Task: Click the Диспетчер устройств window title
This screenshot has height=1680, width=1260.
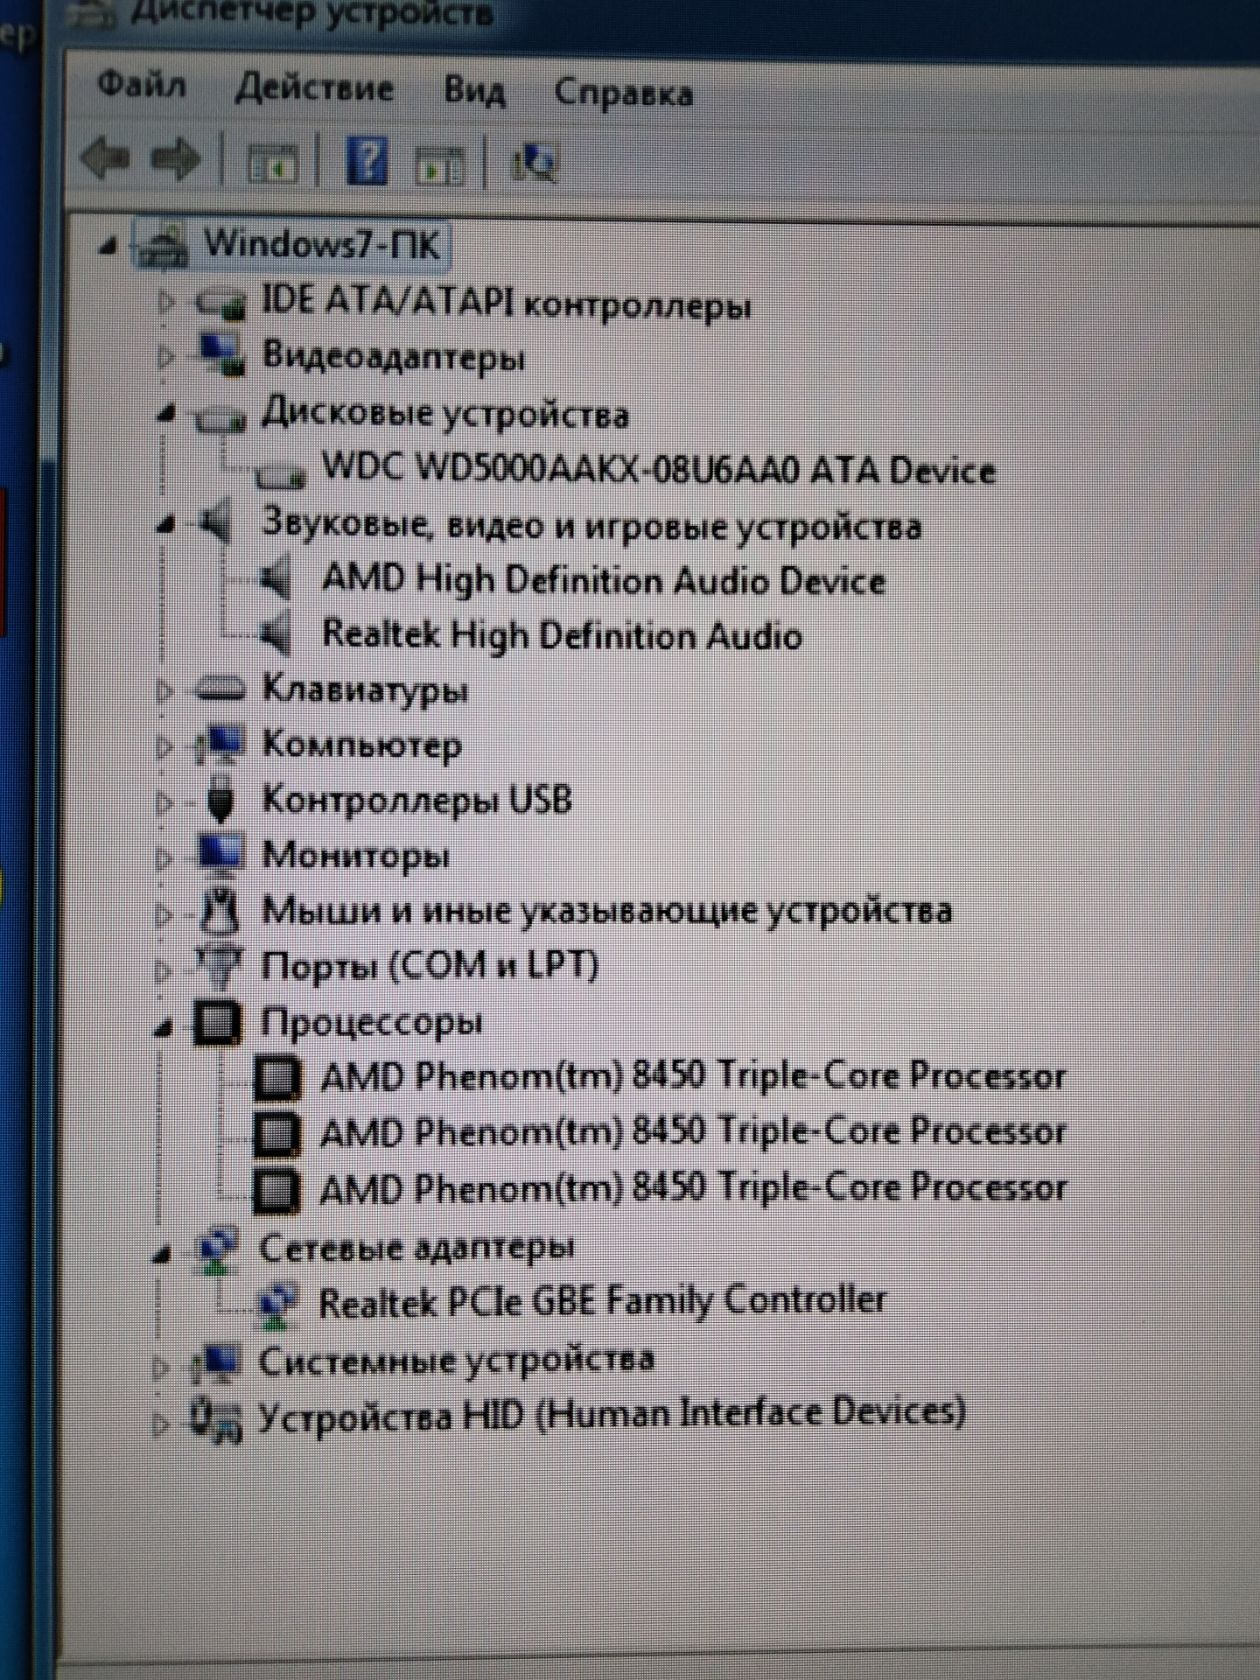Action: [x=312, y=14]
